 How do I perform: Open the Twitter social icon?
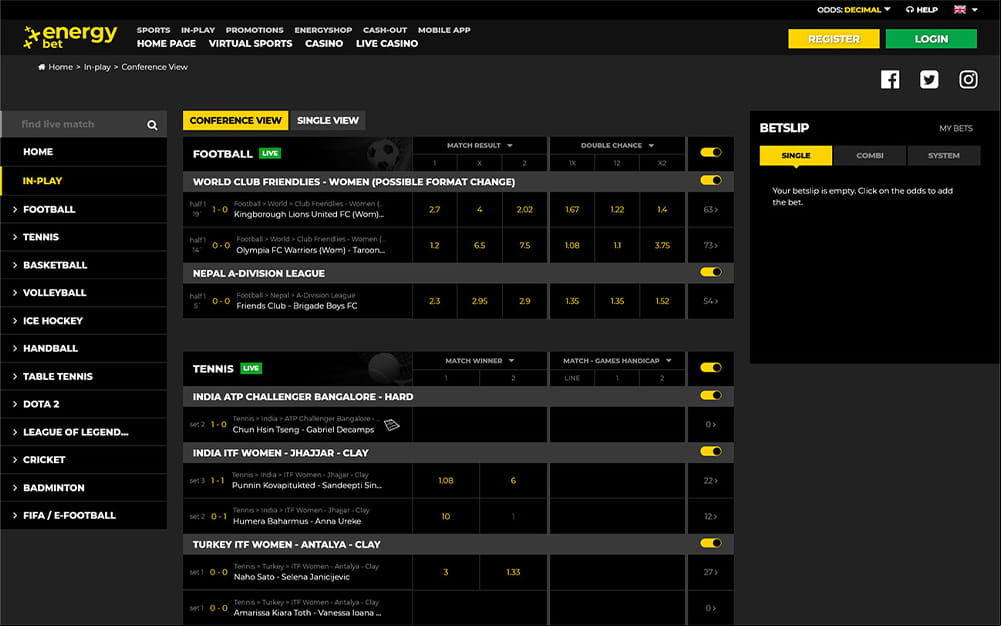929,79
